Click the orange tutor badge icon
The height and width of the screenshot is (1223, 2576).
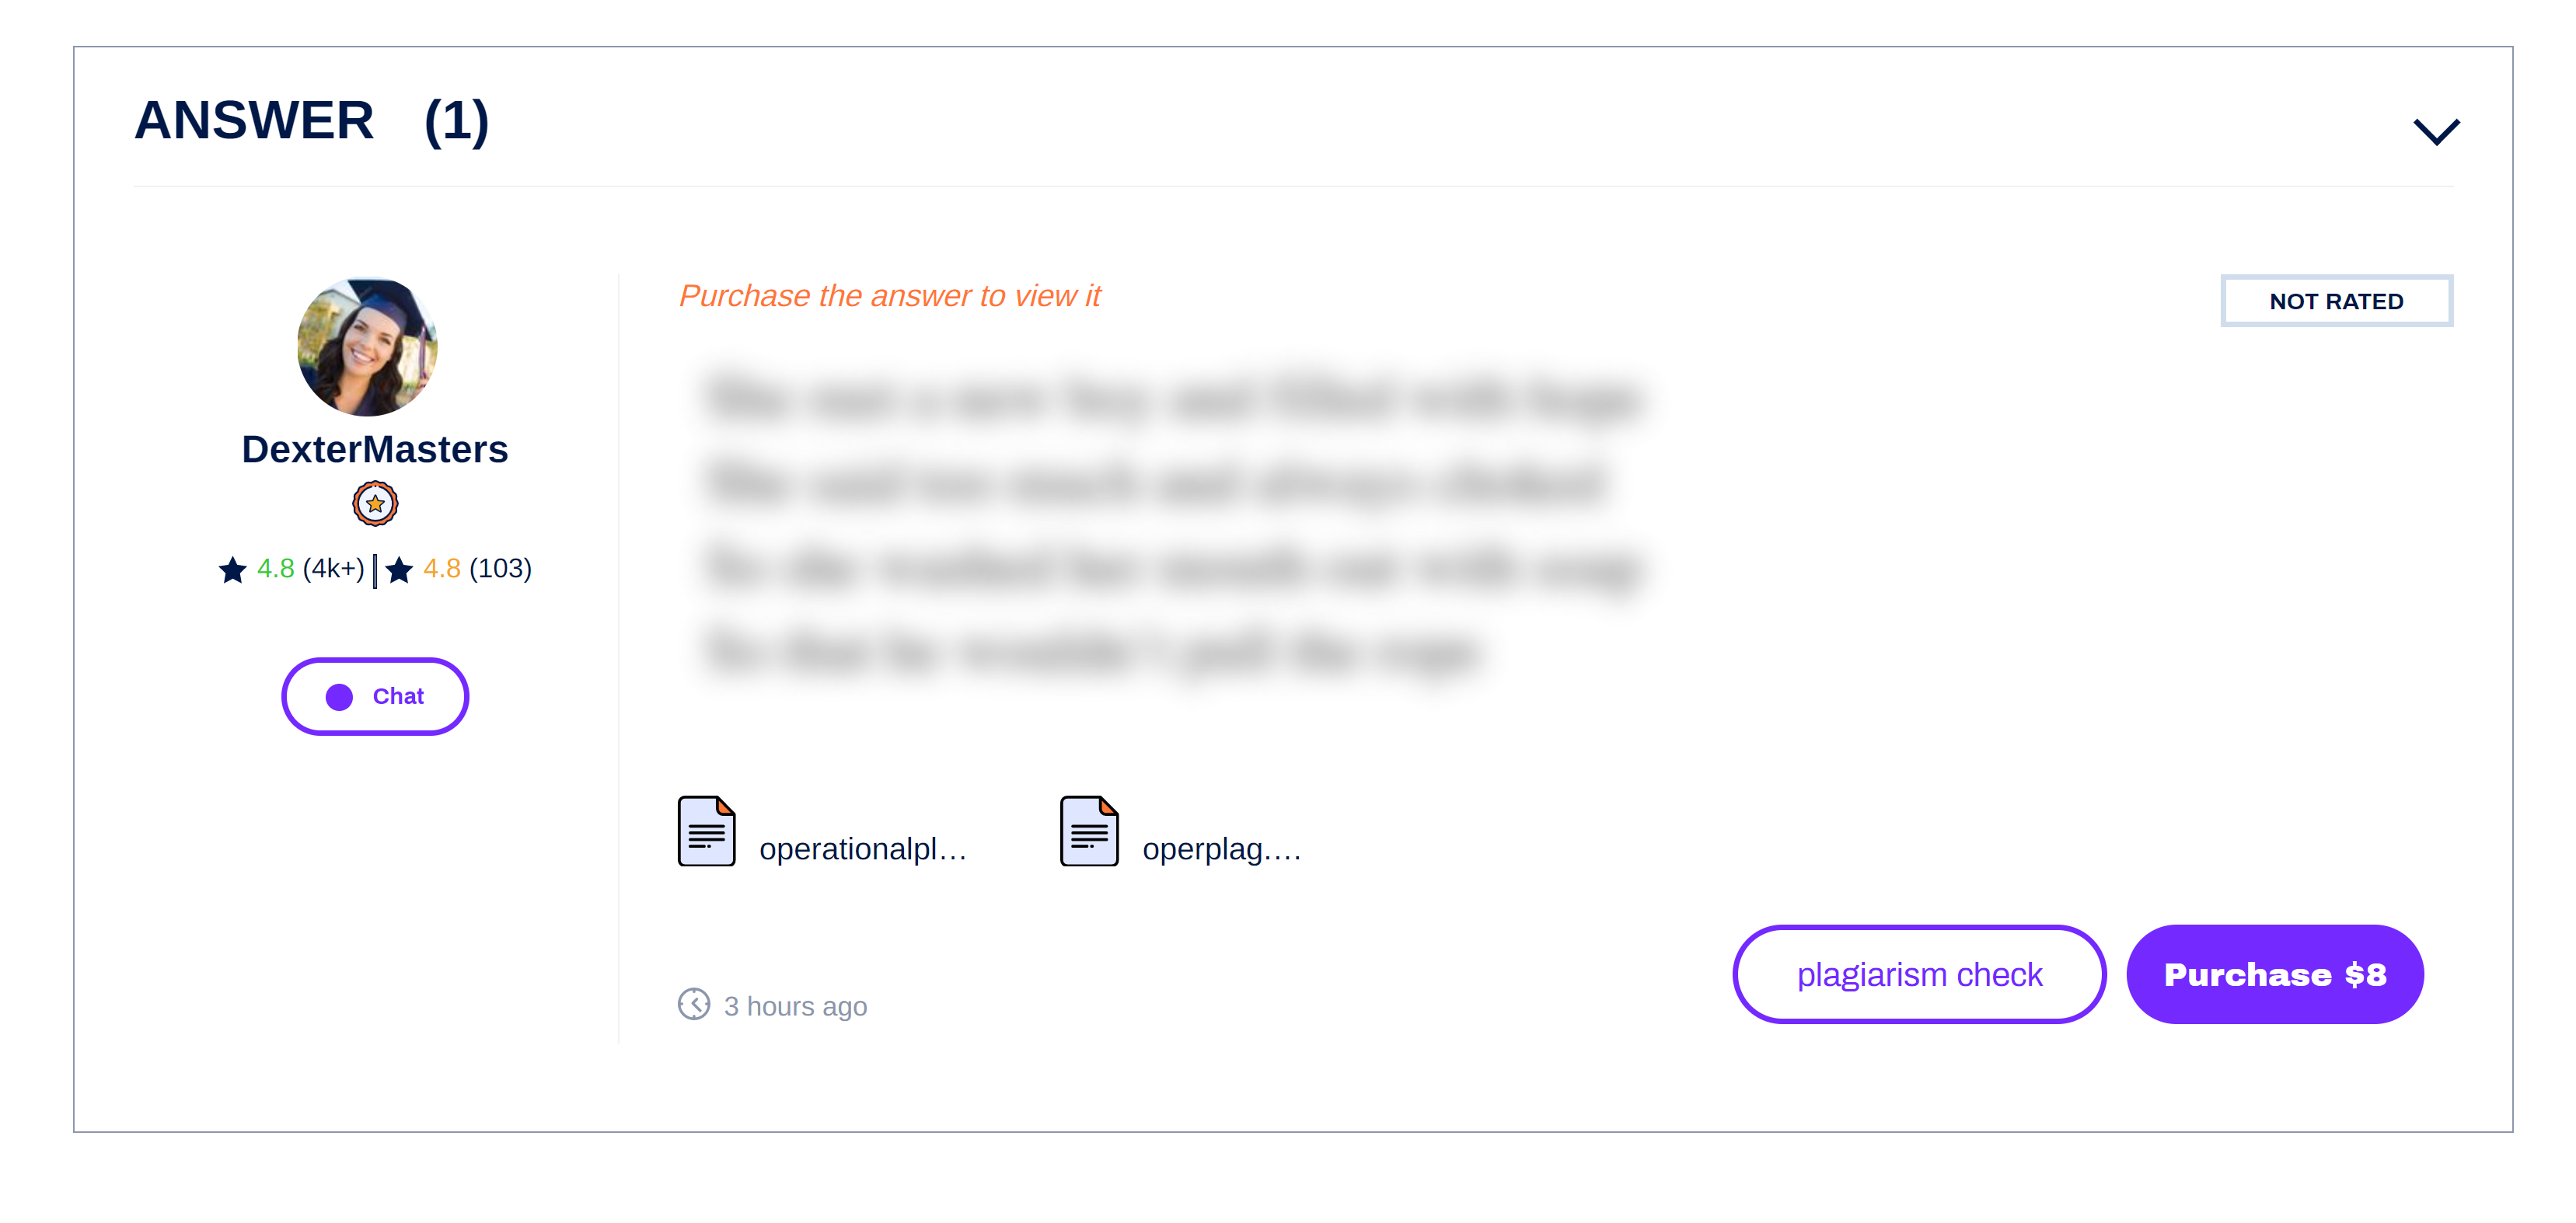click(x=375, y=503)
